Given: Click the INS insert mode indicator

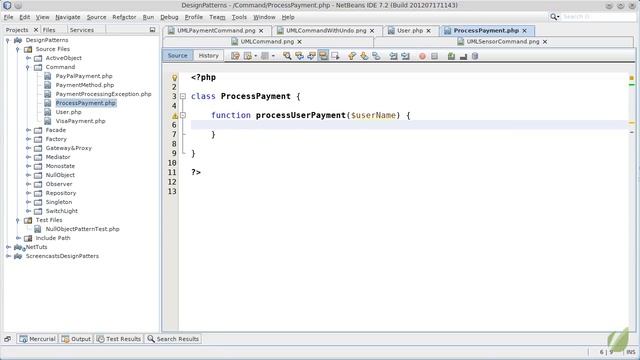Looking at the screenshot, I should point(631,352).
